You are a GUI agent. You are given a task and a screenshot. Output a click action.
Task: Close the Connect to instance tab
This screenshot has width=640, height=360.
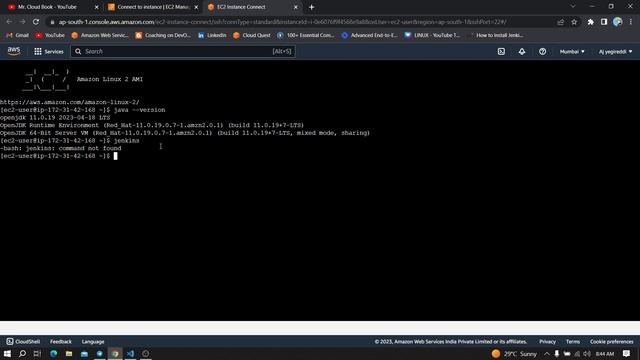point(196,7)
